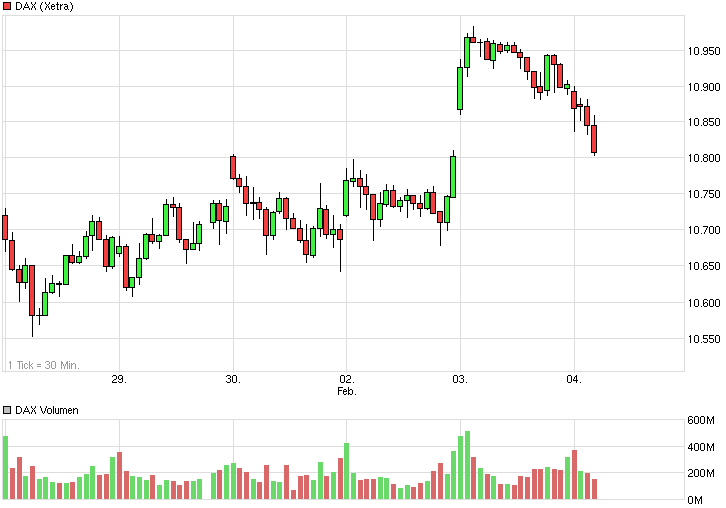Select the DAX Volumen panel title text
Screen dimensions: 726x508
coord(47,410)
